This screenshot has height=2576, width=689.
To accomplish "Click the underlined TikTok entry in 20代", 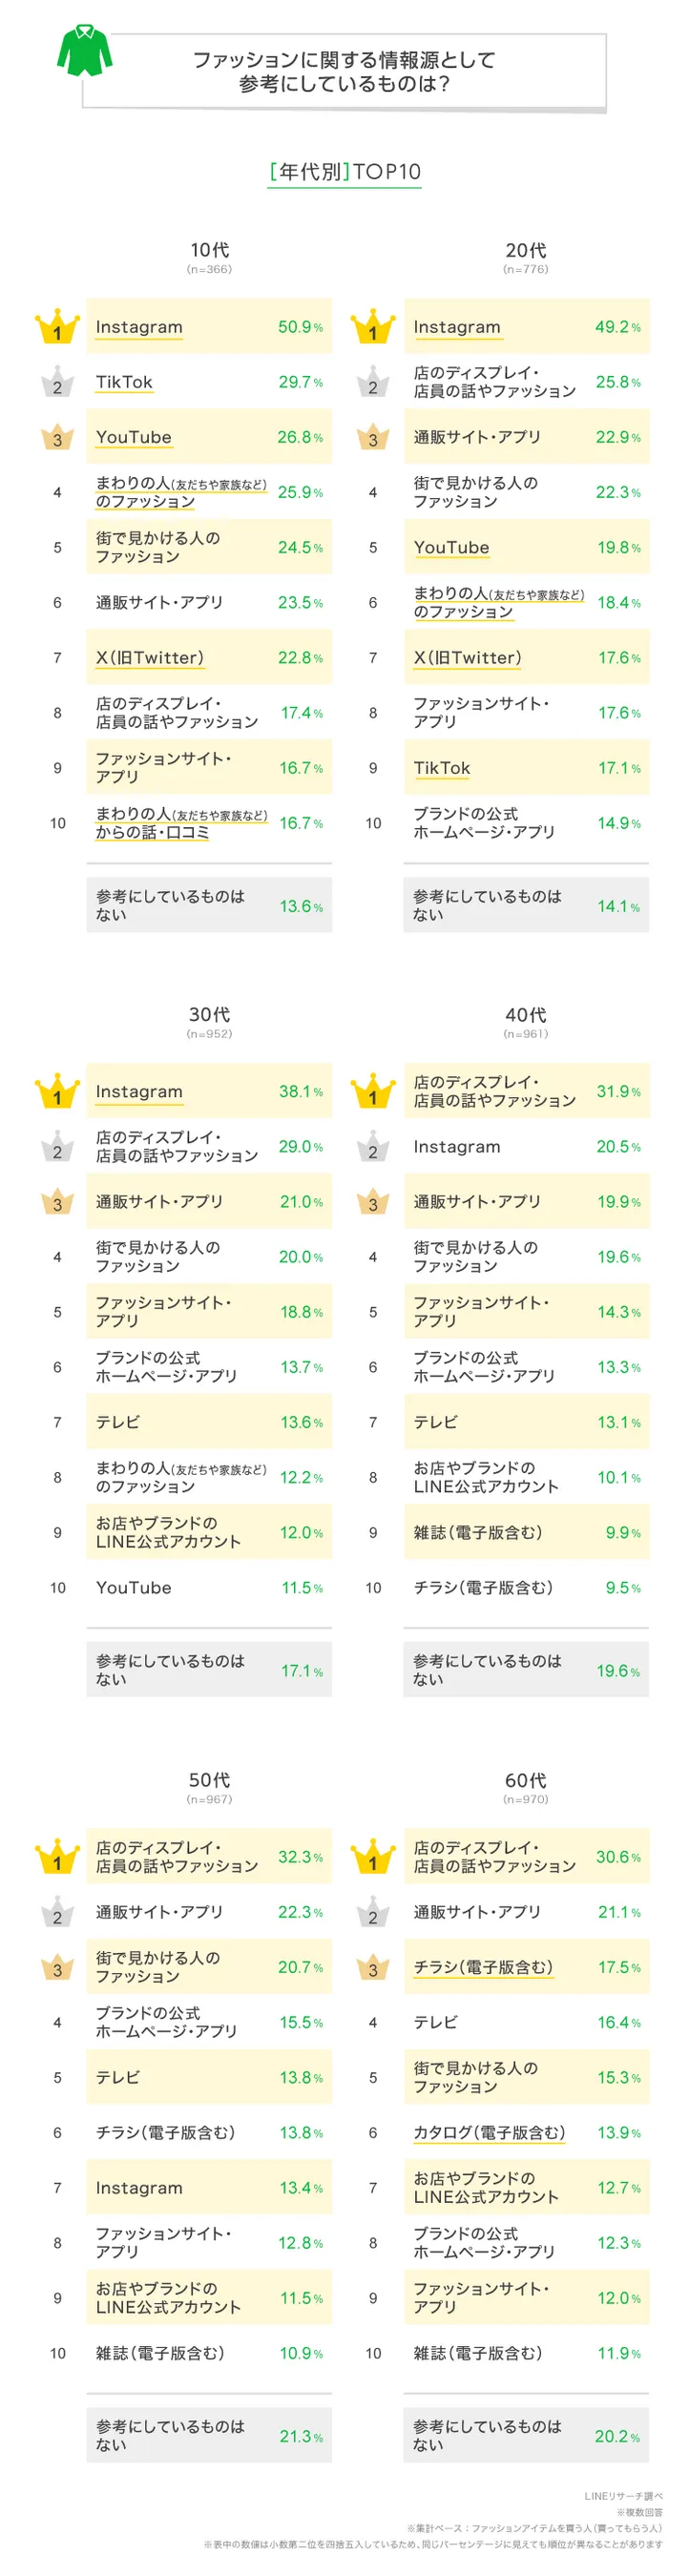I will (442, 768).
